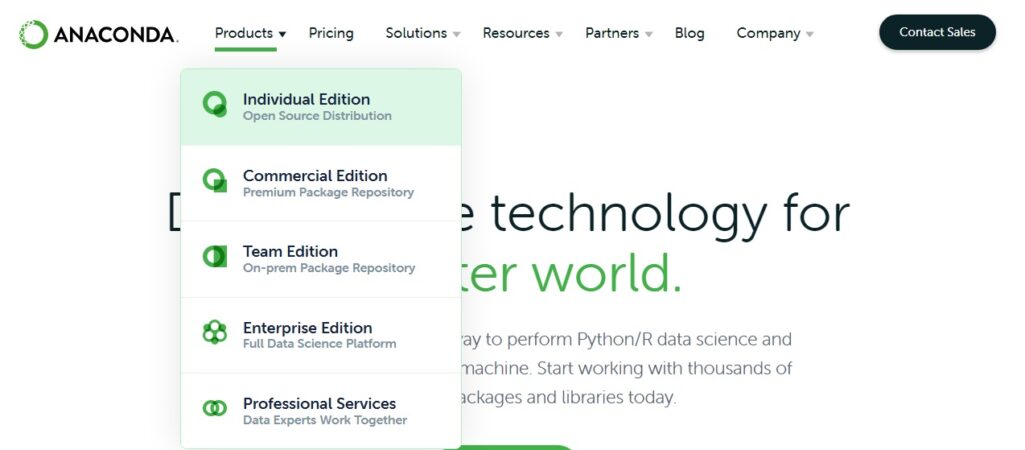This screenshot has height=450, width=1025.
Task: Click the 'Full Data Science Platform' subtitle
Action: click(320, 343)
